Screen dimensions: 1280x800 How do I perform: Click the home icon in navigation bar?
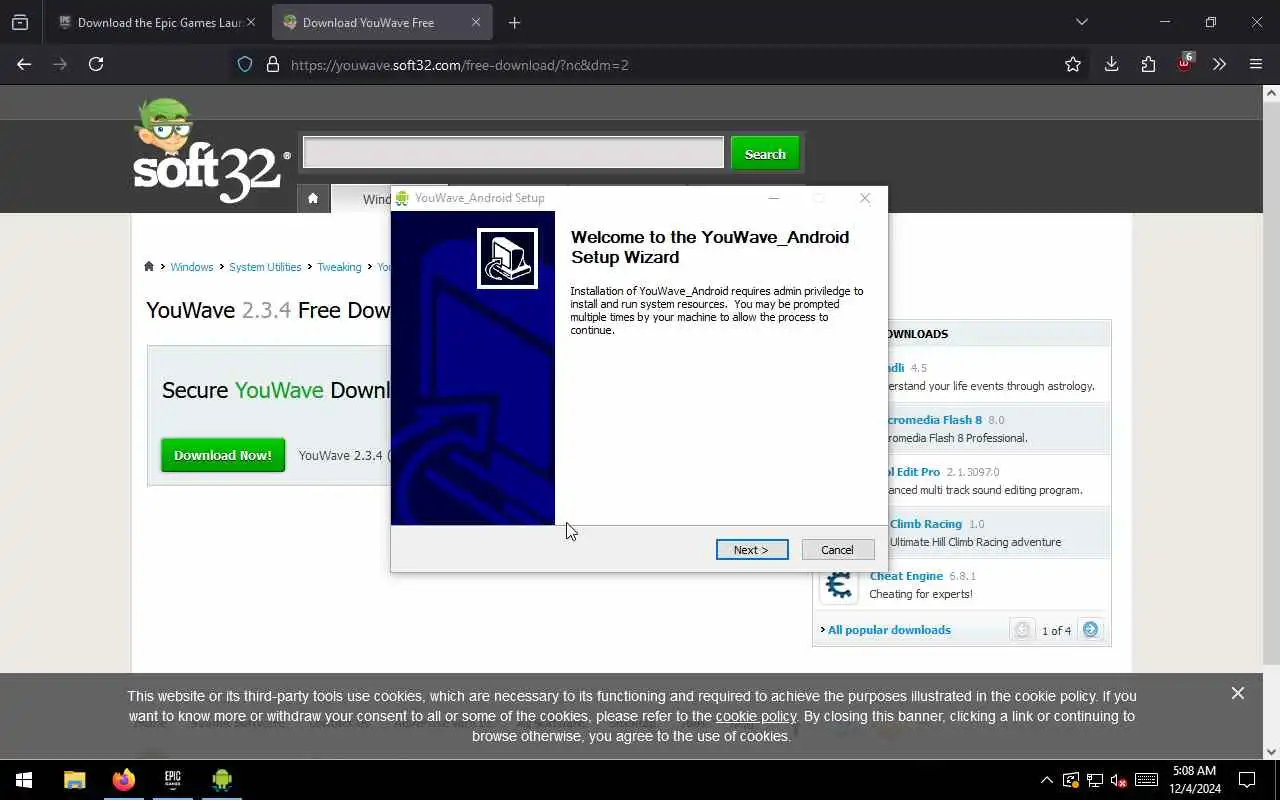click(313, 198)
